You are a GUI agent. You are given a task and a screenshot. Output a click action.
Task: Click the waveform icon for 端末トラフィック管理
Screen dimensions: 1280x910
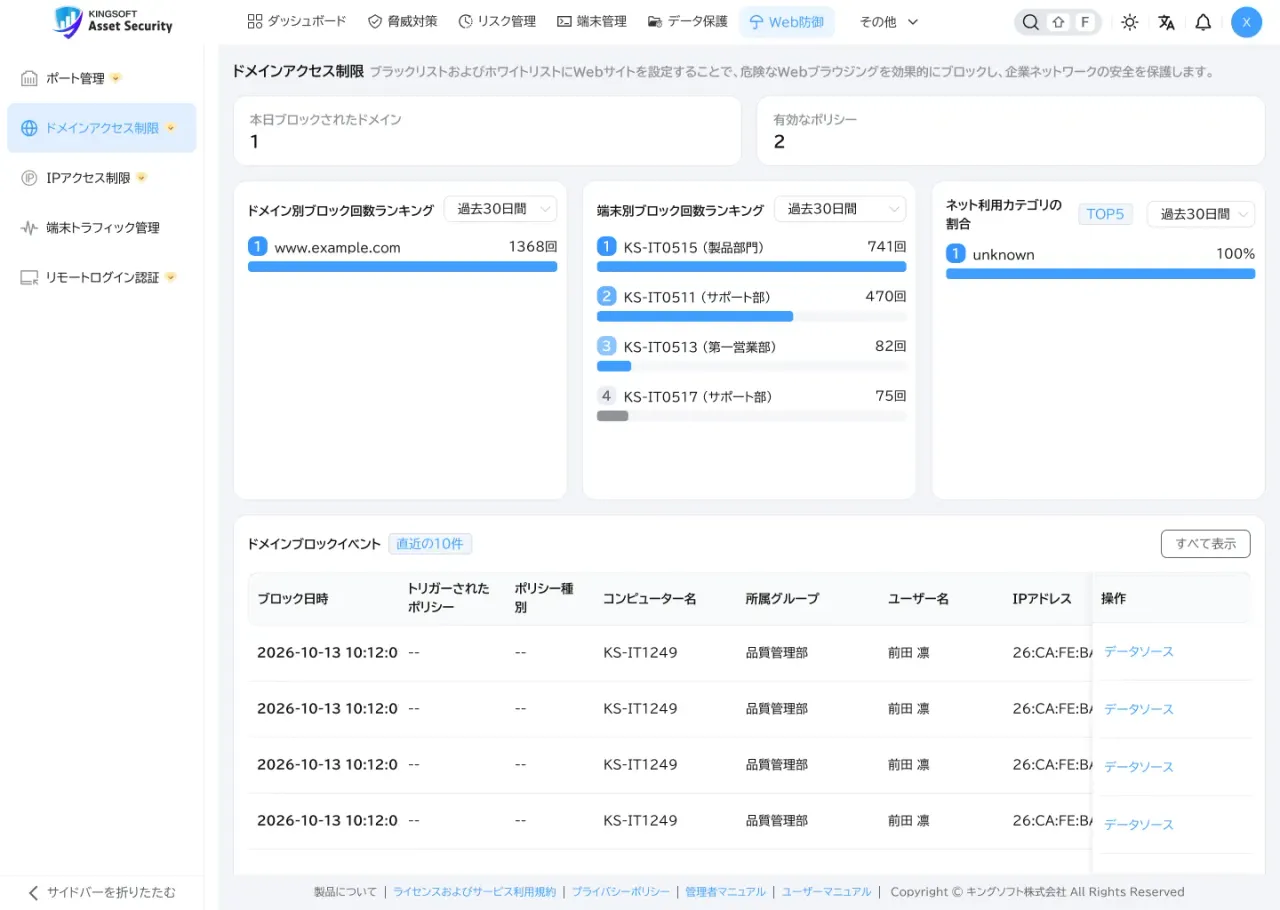[x=29, y=228]
